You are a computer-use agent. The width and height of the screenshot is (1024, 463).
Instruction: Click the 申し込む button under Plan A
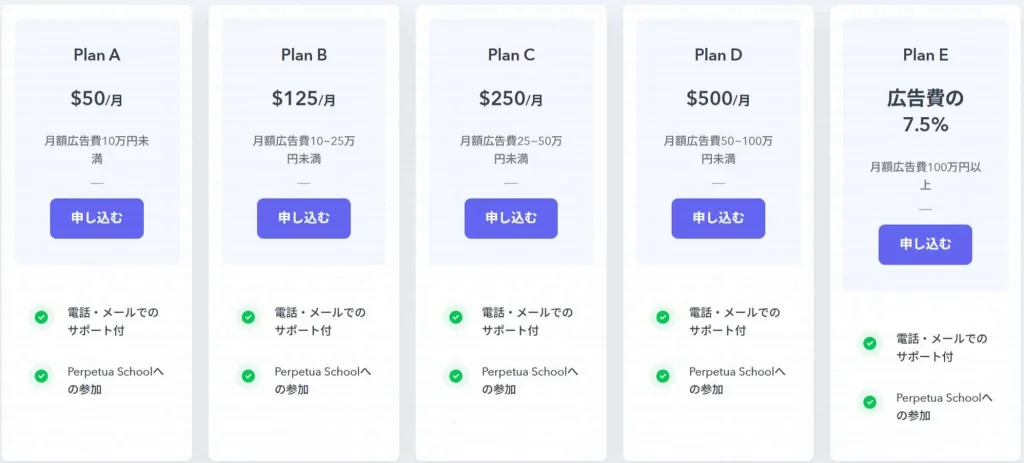pyautogui.click(x=97, y=218)
